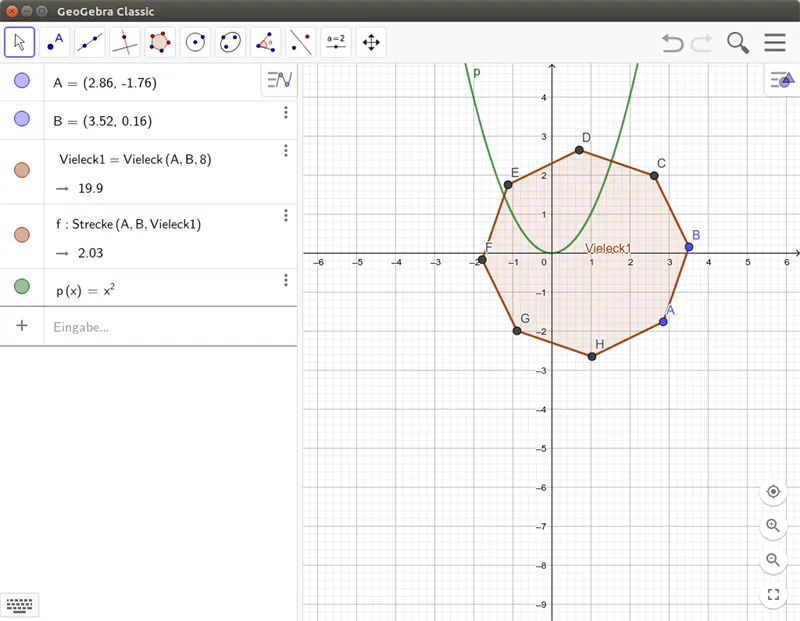Select the Slider tool
The image size is (800, 621).
pyautogui.click(x=334, y=42)
